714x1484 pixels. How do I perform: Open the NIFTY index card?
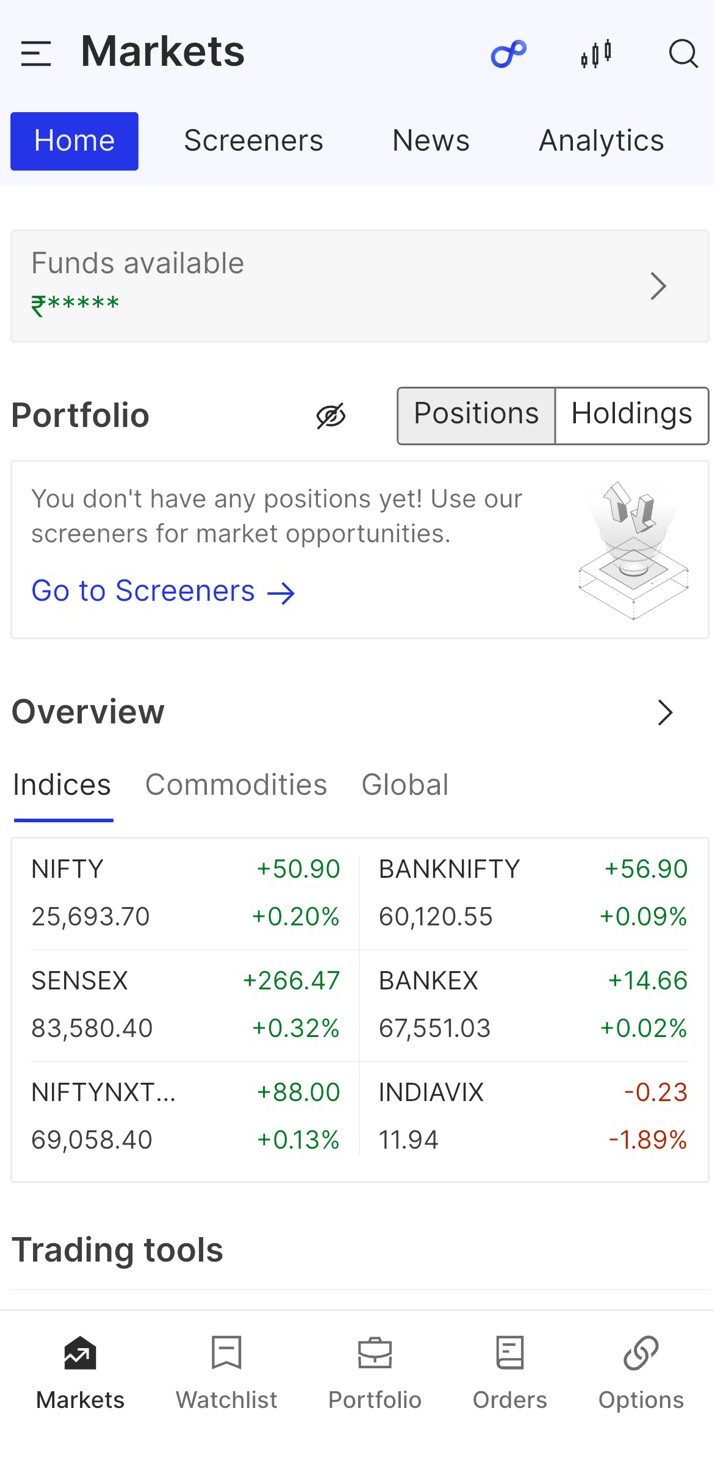click(x=185, y=893)
